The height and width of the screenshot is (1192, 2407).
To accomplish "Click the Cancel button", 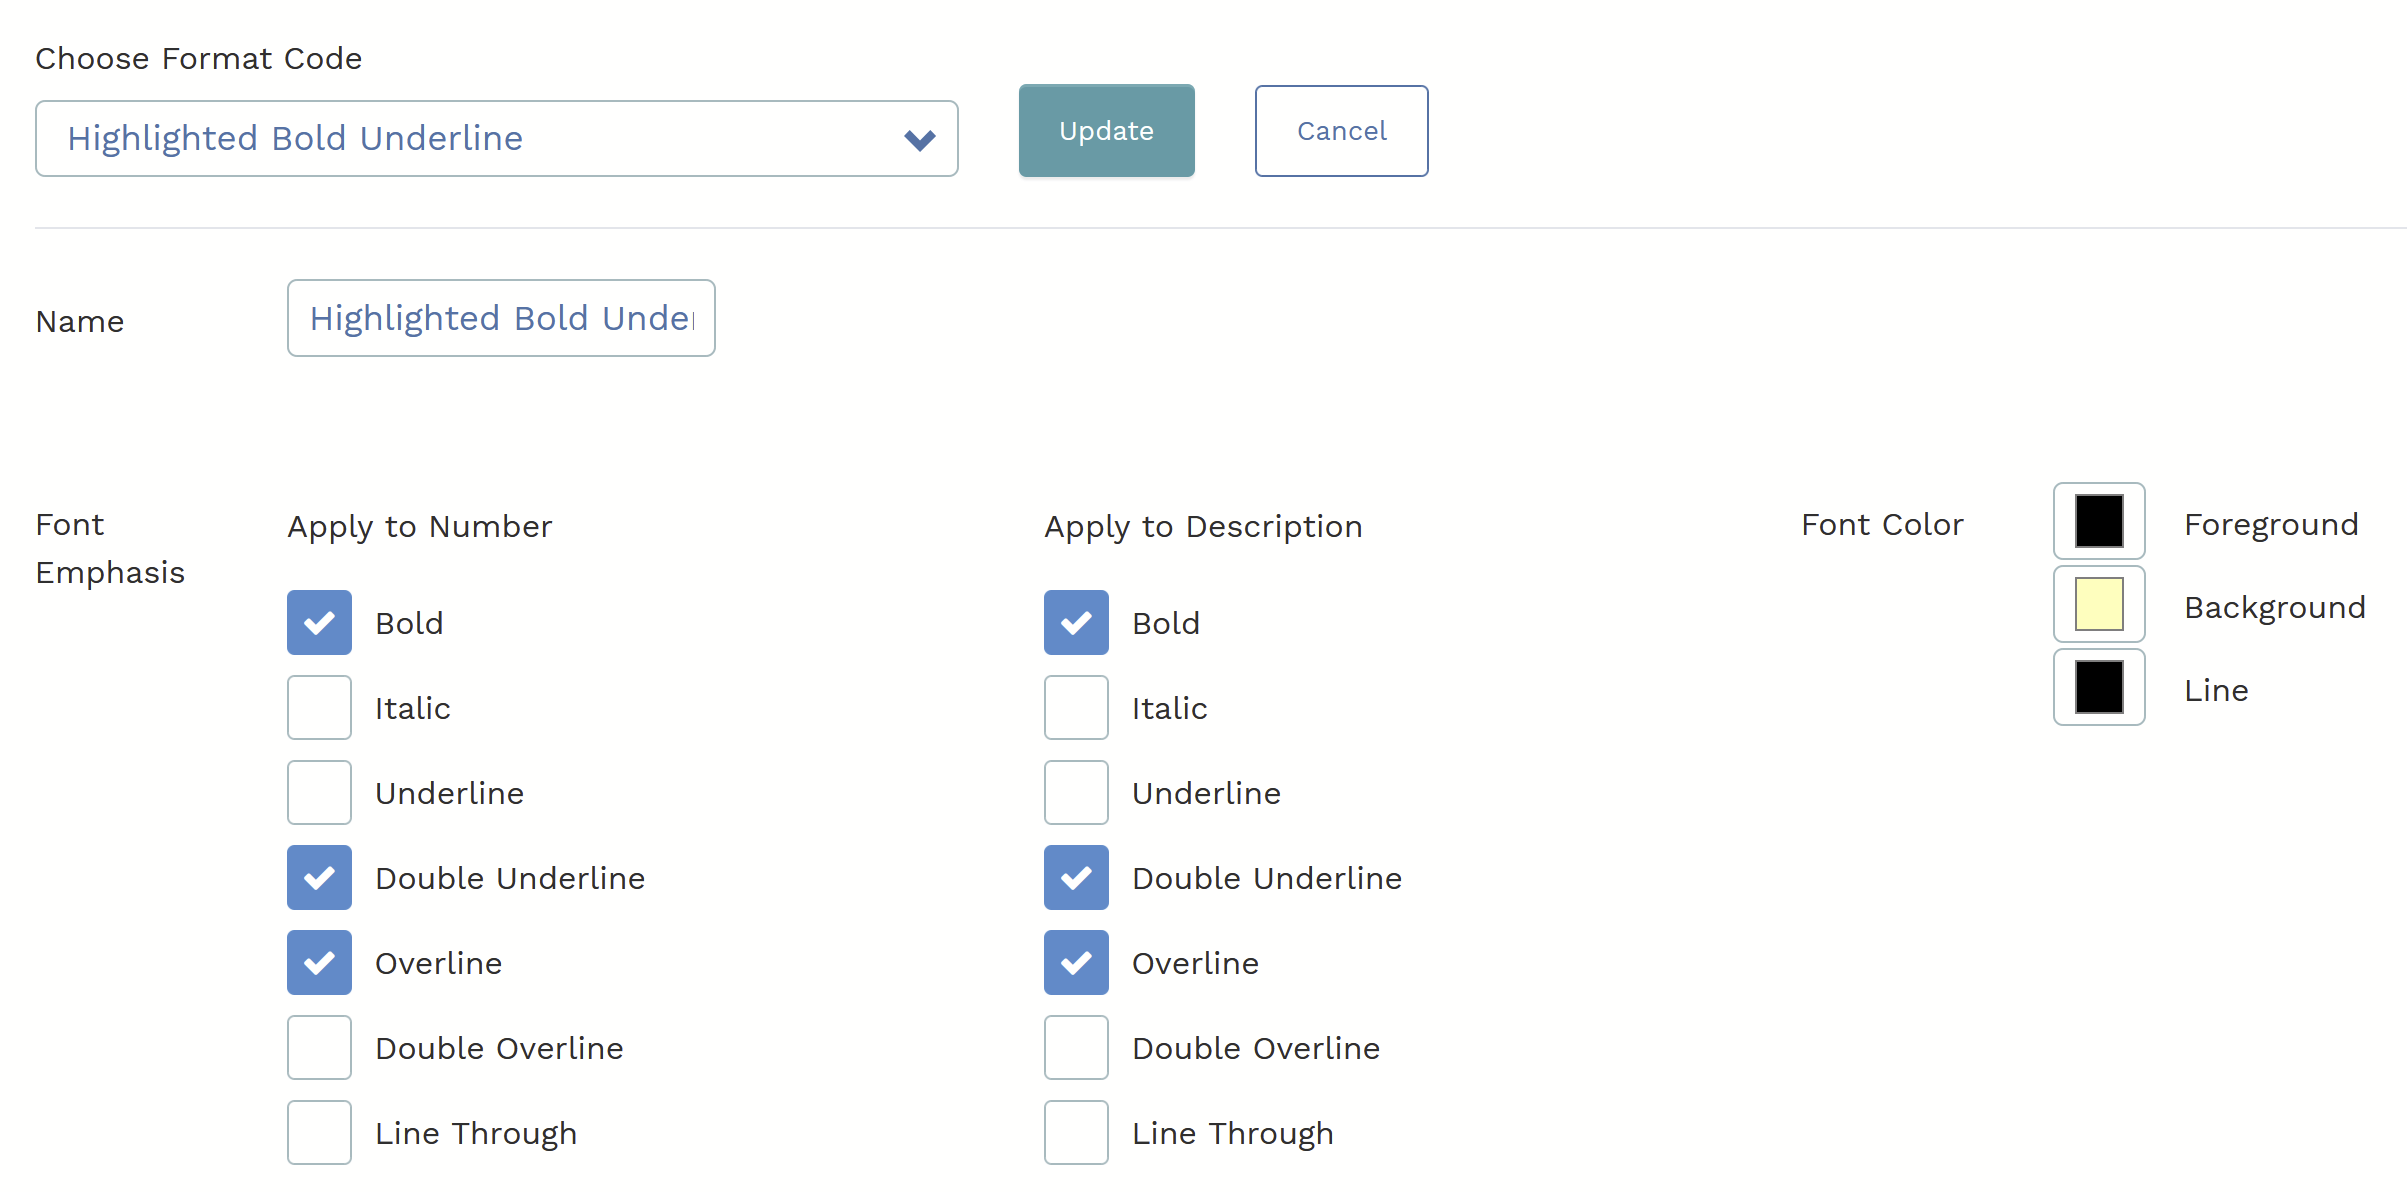I will click(1341, 131).
